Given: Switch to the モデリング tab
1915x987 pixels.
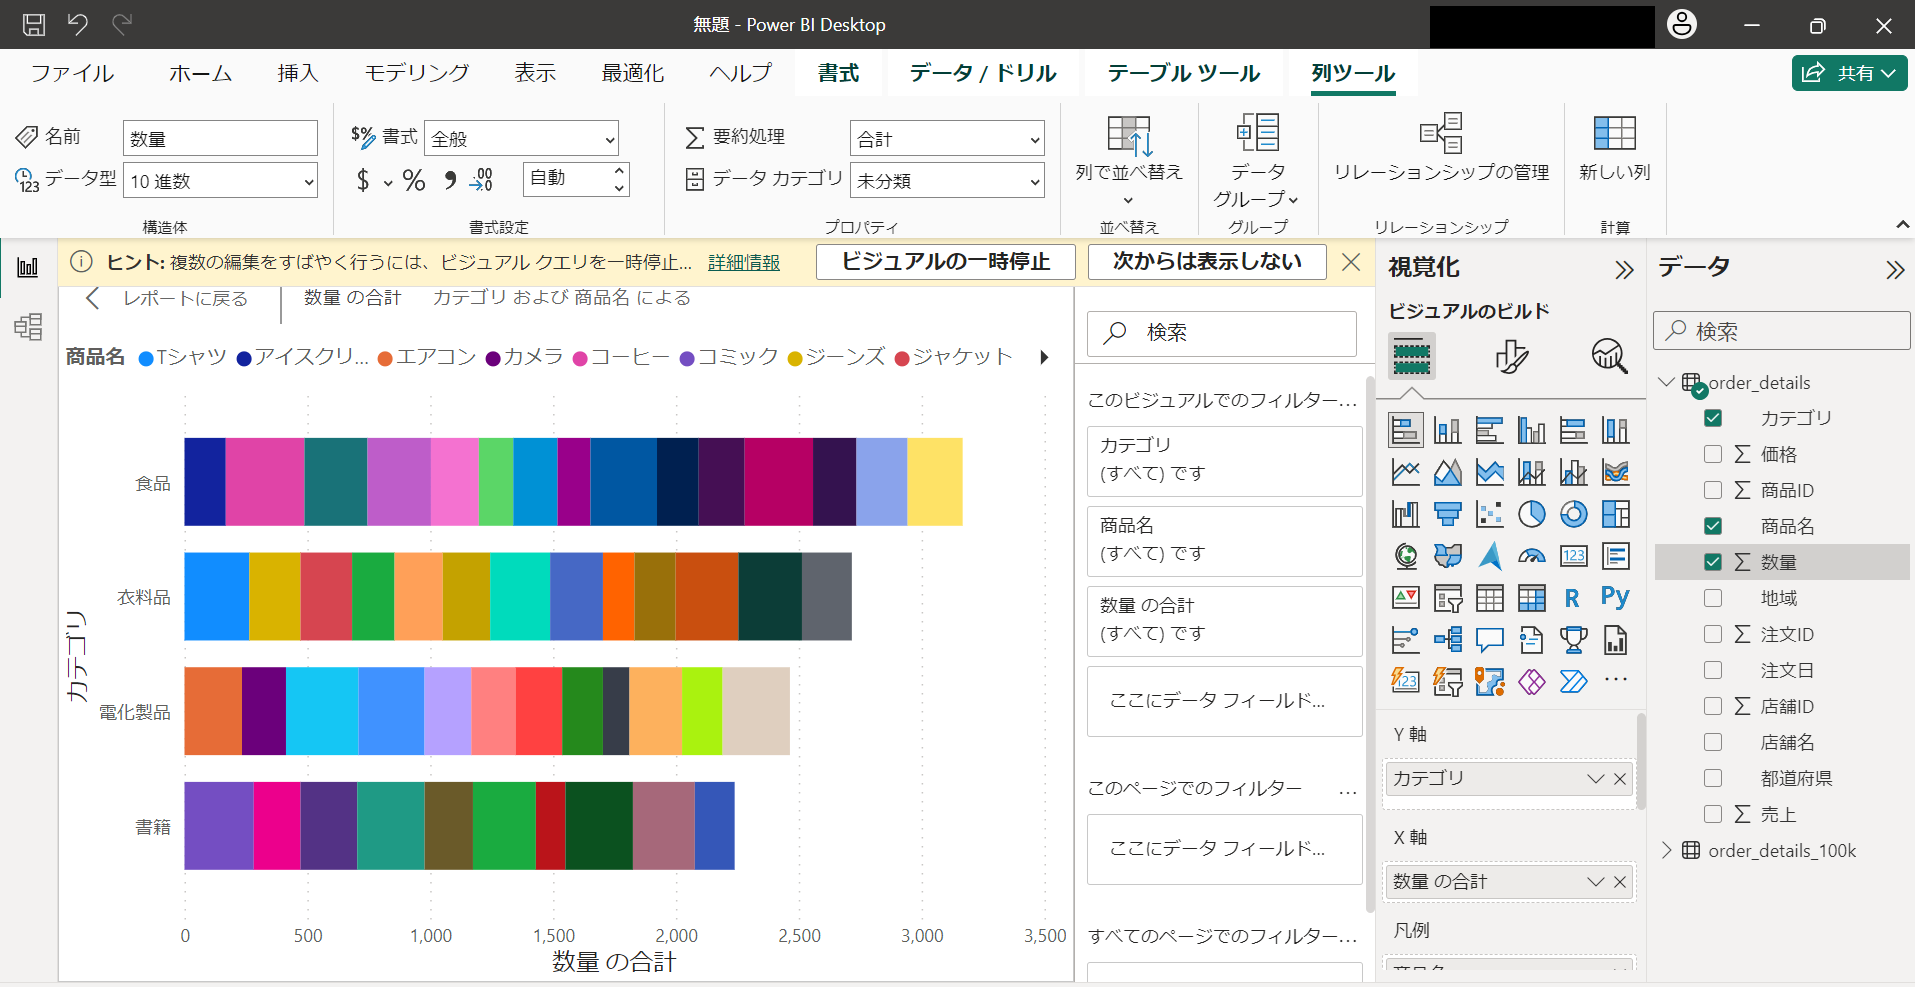Looking at the screenshot, I should point(416,73).
